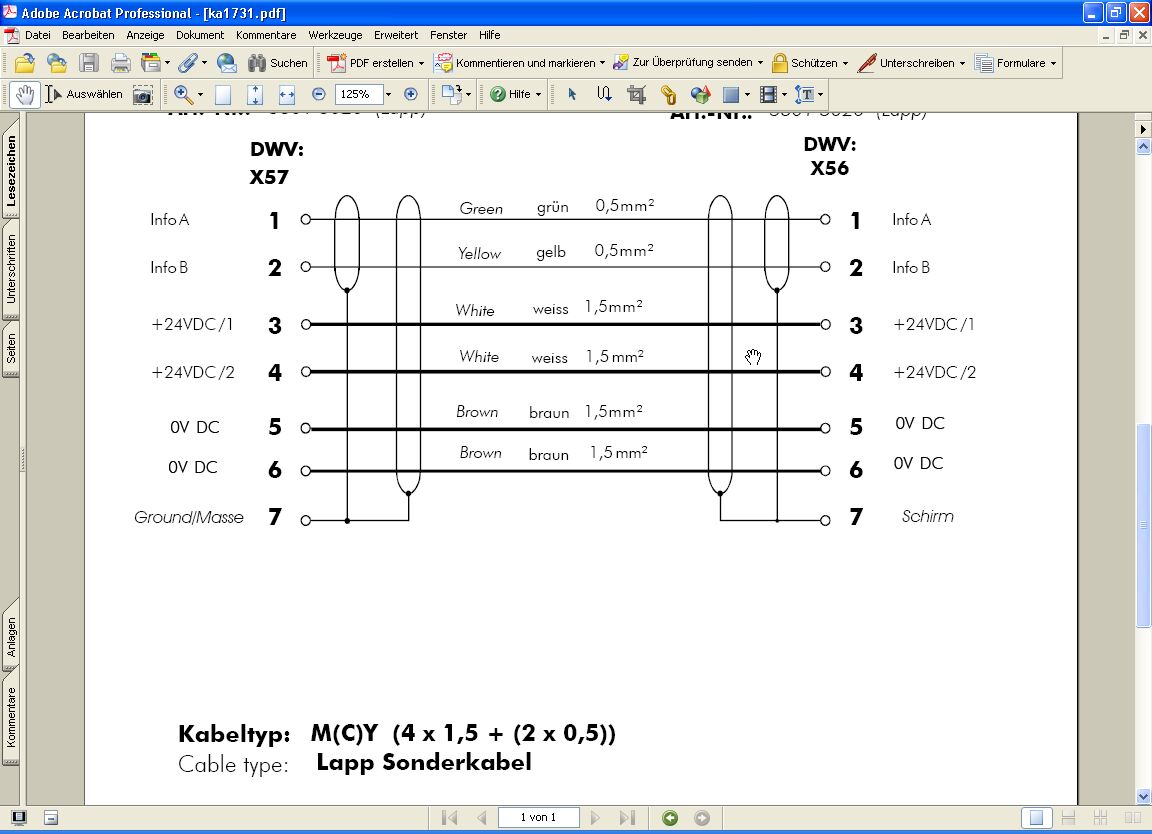Viewport: 1152px width, 834px height.
Task: Fit page to window width icon
Action: [287, 94]
